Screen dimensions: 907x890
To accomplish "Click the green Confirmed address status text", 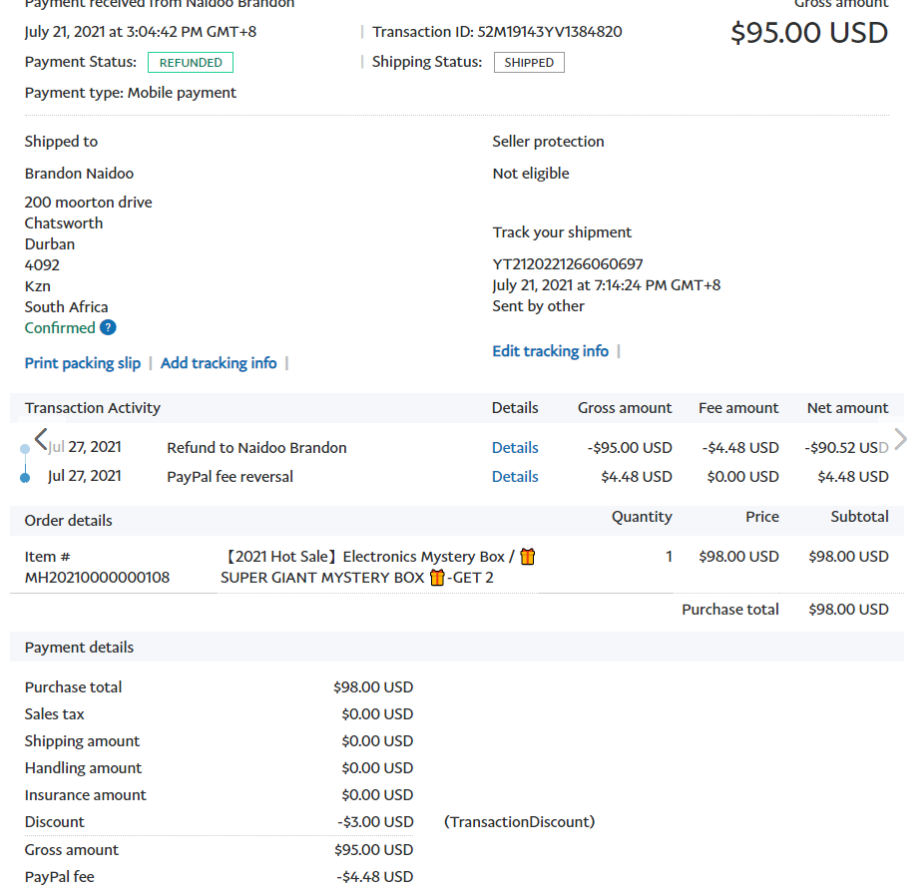I will click(59, 328).
